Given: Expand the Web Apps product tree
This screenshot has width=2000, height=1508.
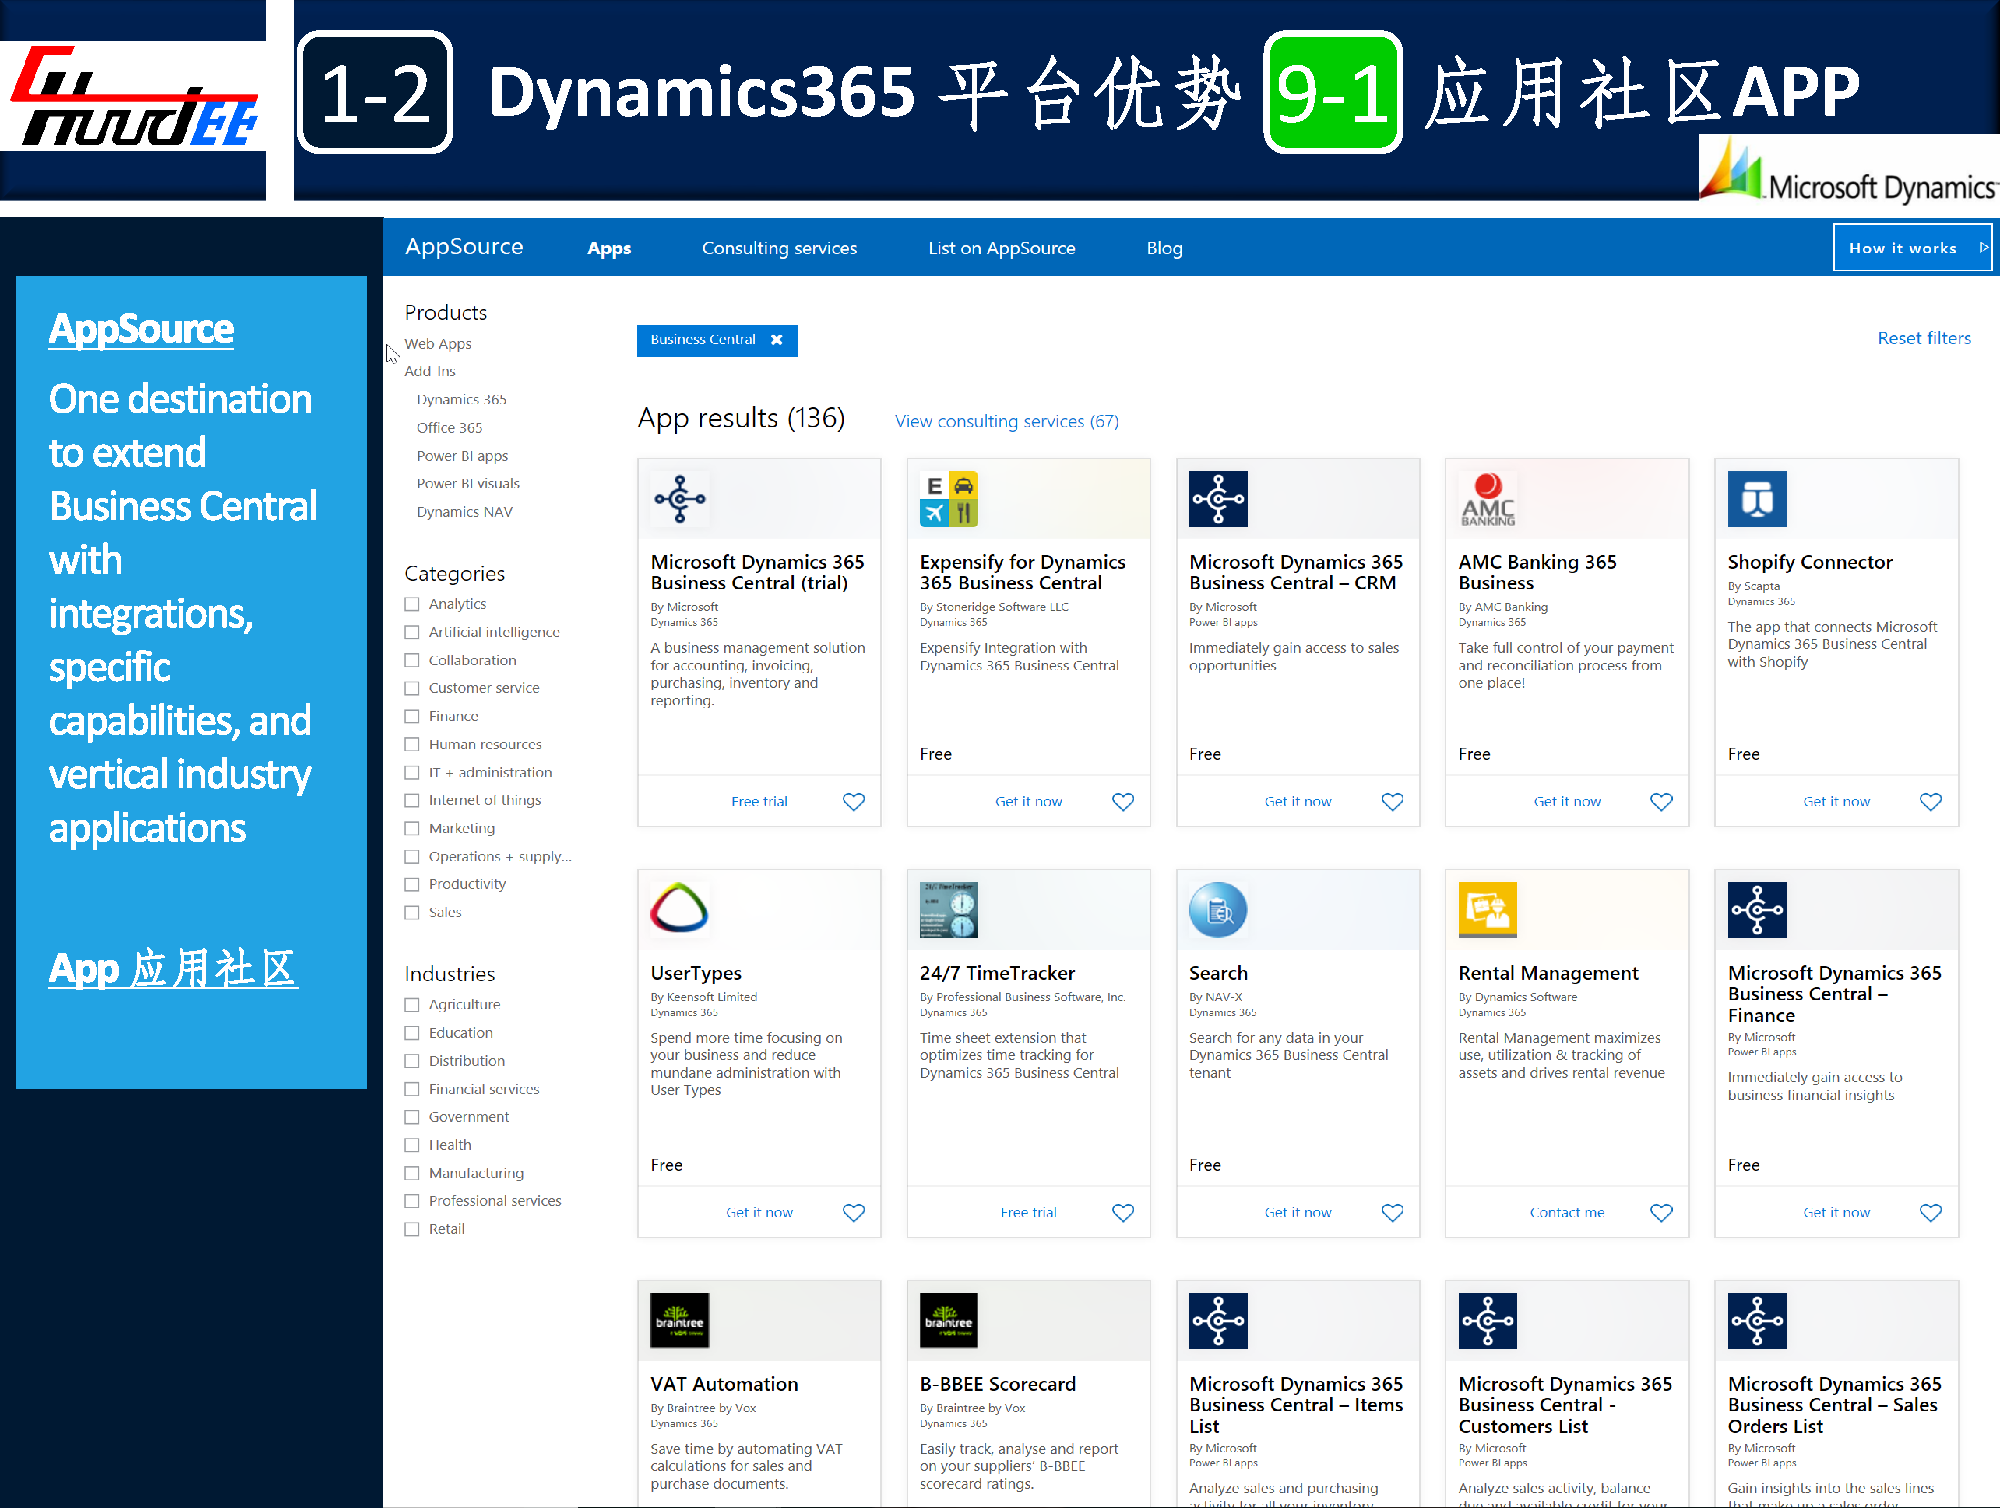Looking at the screenshot, I should coord(438,344).
